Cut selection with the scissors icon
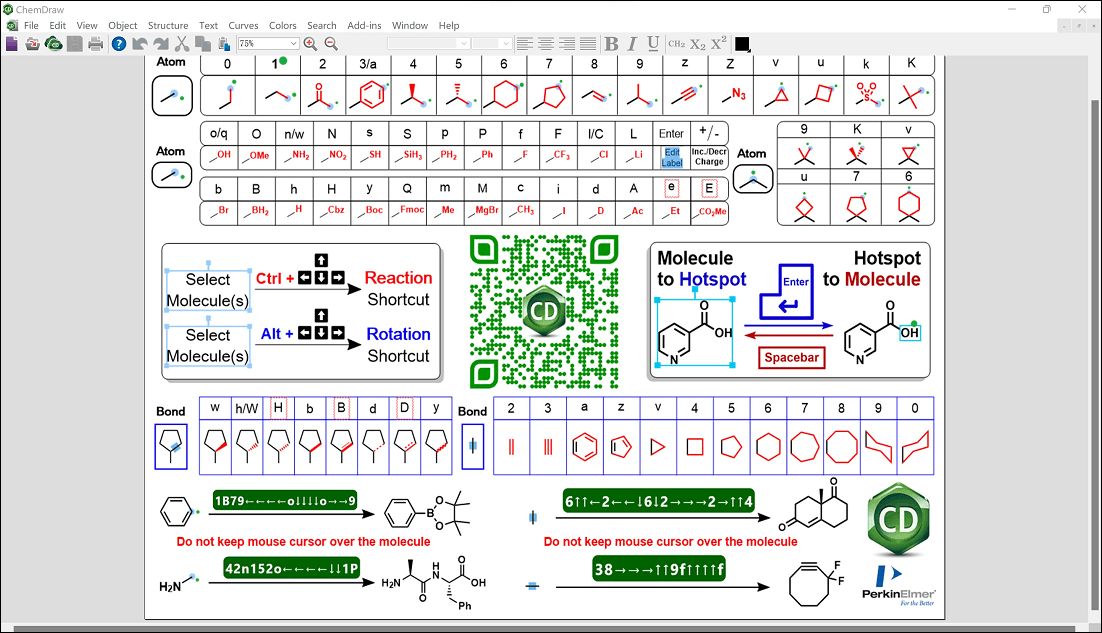 click(x=182, y=44)
